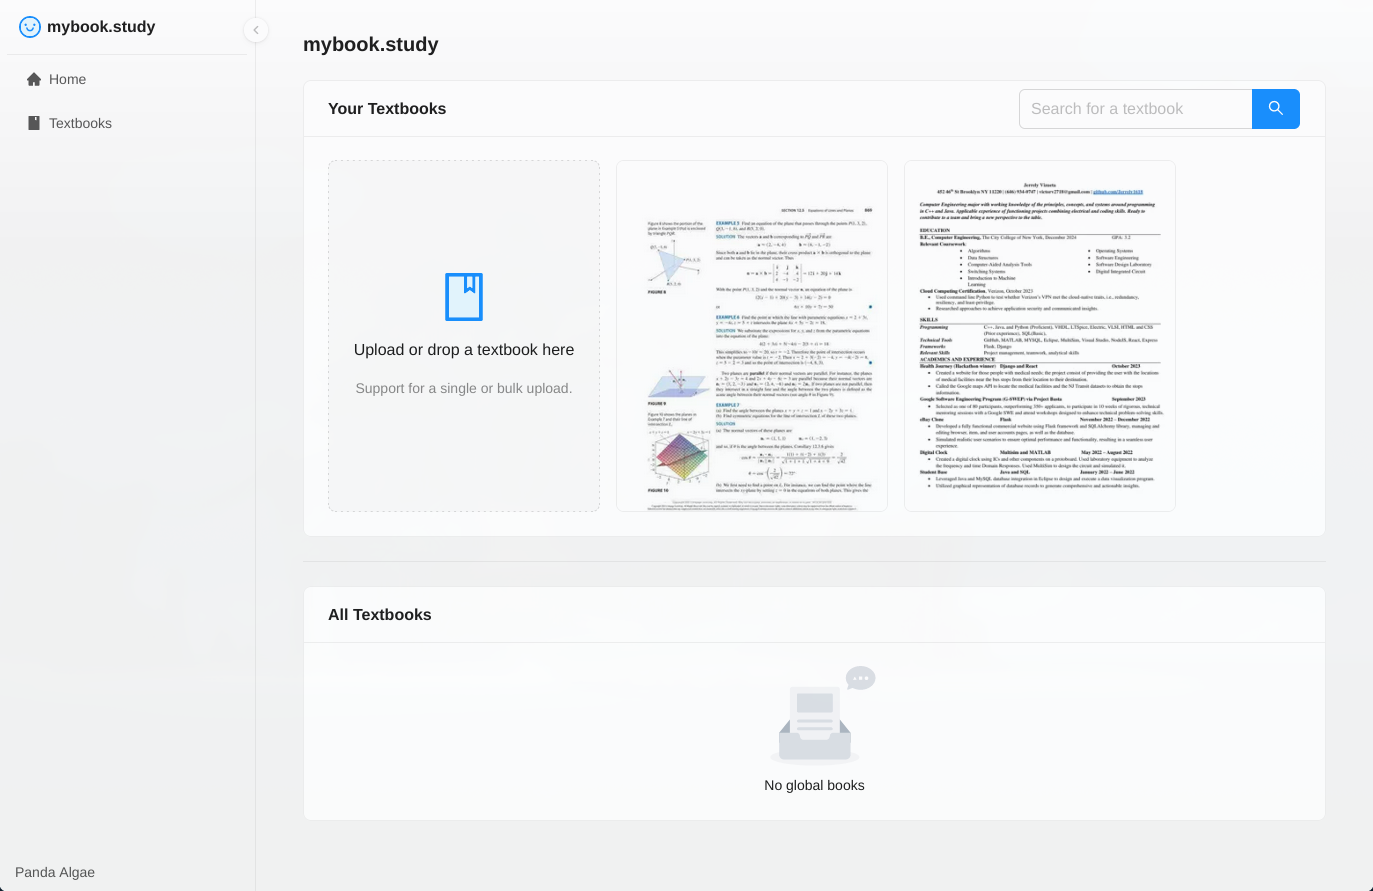Collapse the sidebar with the chevron button

coord(256,30)
